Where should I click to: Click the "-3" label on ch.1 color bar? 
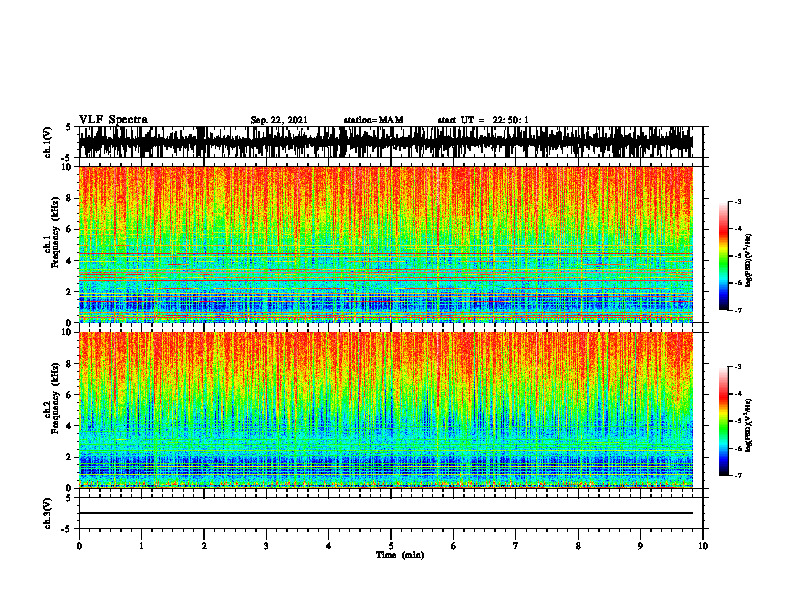click(737, 201)
